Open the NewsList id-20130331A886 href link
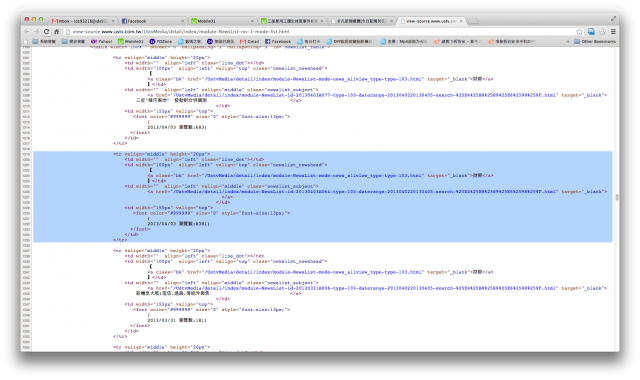 (365, 288)
